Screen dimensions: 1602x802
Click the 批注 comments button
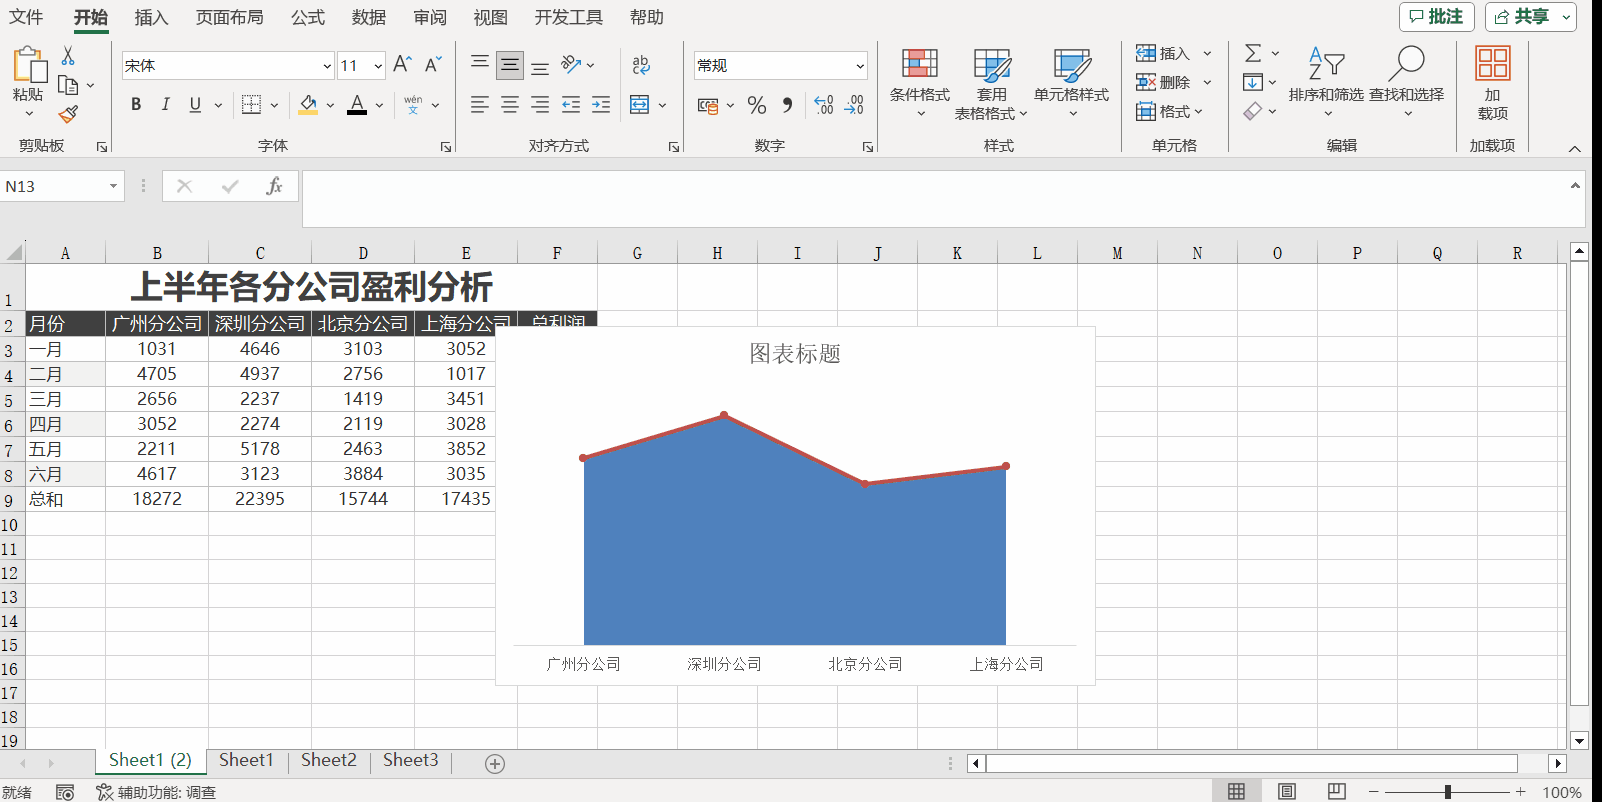(x=1436, y=17)
